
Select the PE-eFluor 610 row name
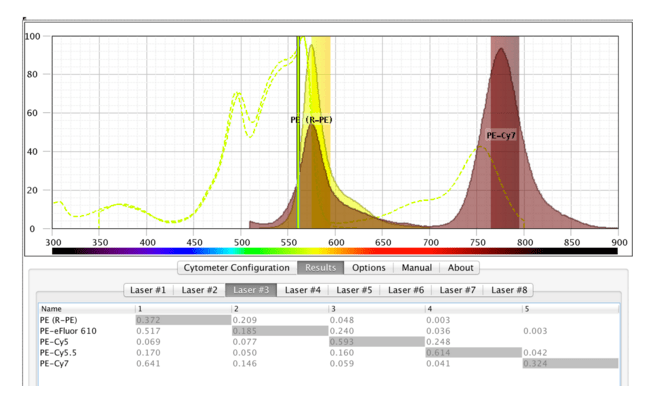[x=68, y=331]
